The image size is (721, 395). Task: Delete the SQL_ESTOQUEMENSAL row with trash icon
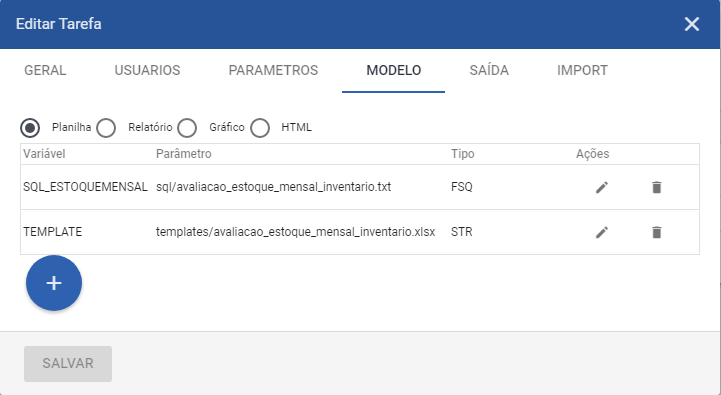[657, 187]
